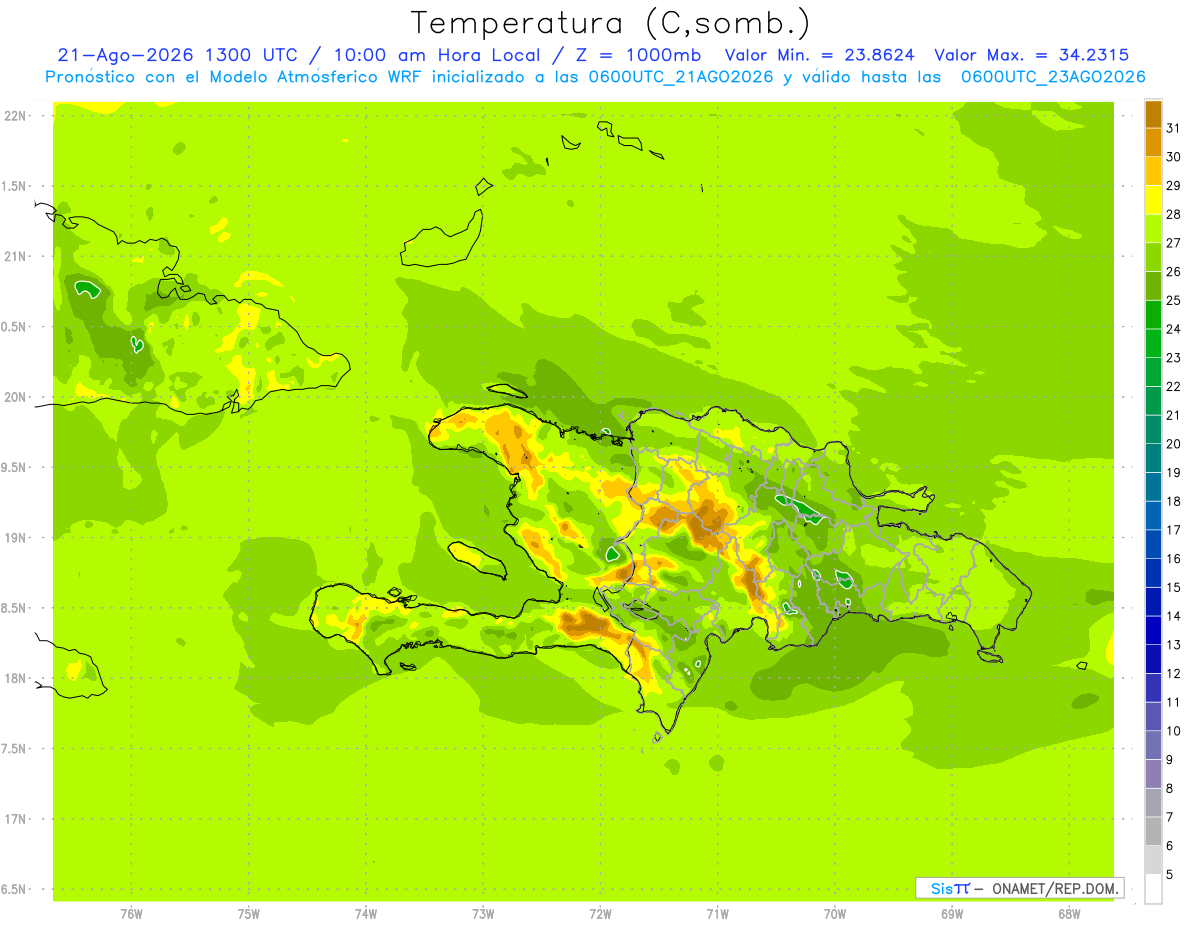Click the white swatch below the 5 label
This screenshot has width=1200, height=927.
click(x=1153, y=889)
